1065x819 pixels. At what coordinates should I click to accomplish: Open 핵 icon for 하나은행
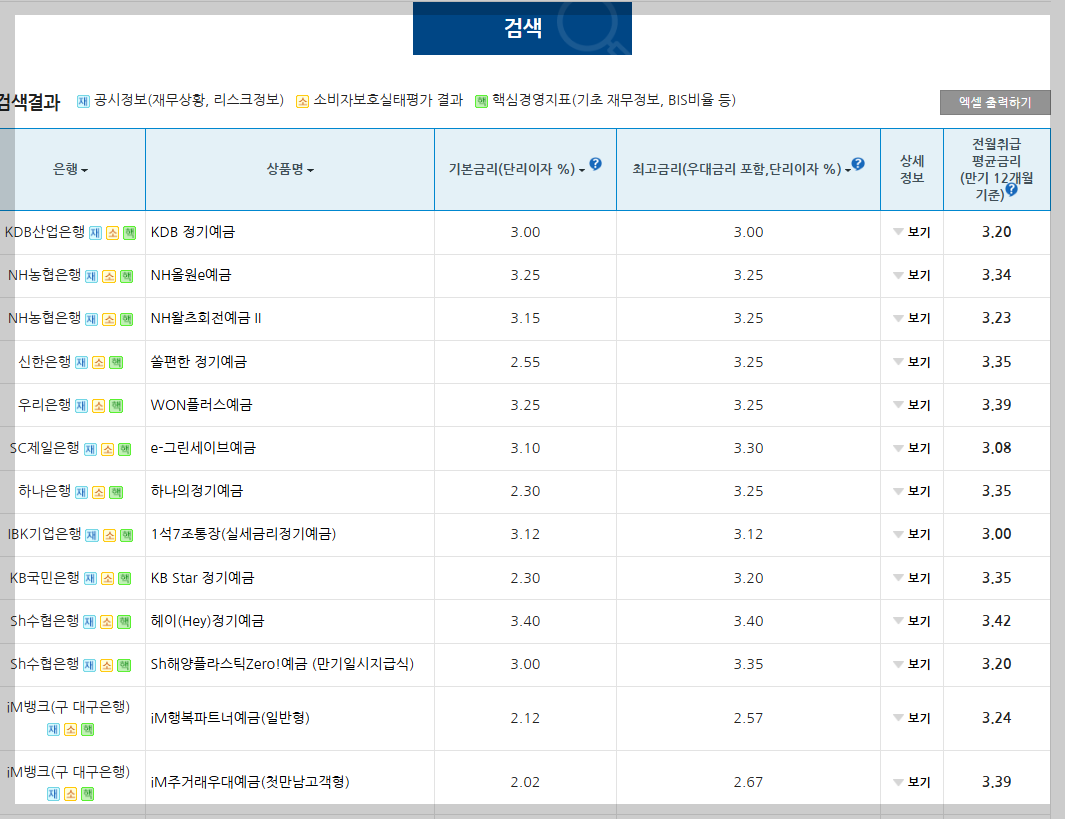point(116,492)
